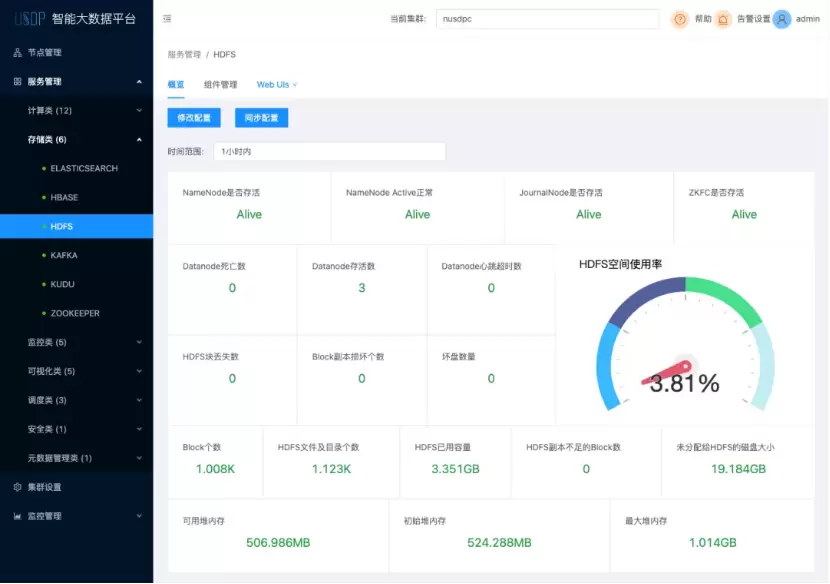
Task: Select the overview tab
Action: click(x=176, y=85)
